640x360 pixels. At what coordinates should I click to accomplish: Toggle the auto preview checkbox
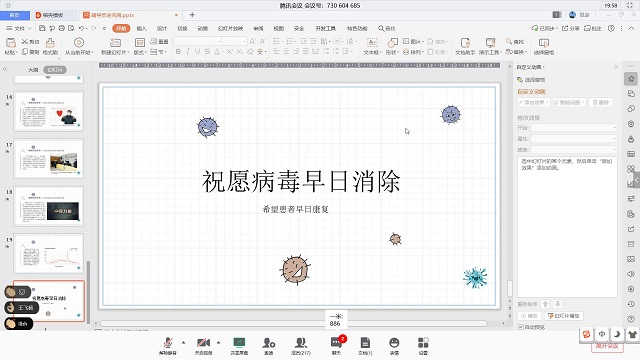coord(520,327)
